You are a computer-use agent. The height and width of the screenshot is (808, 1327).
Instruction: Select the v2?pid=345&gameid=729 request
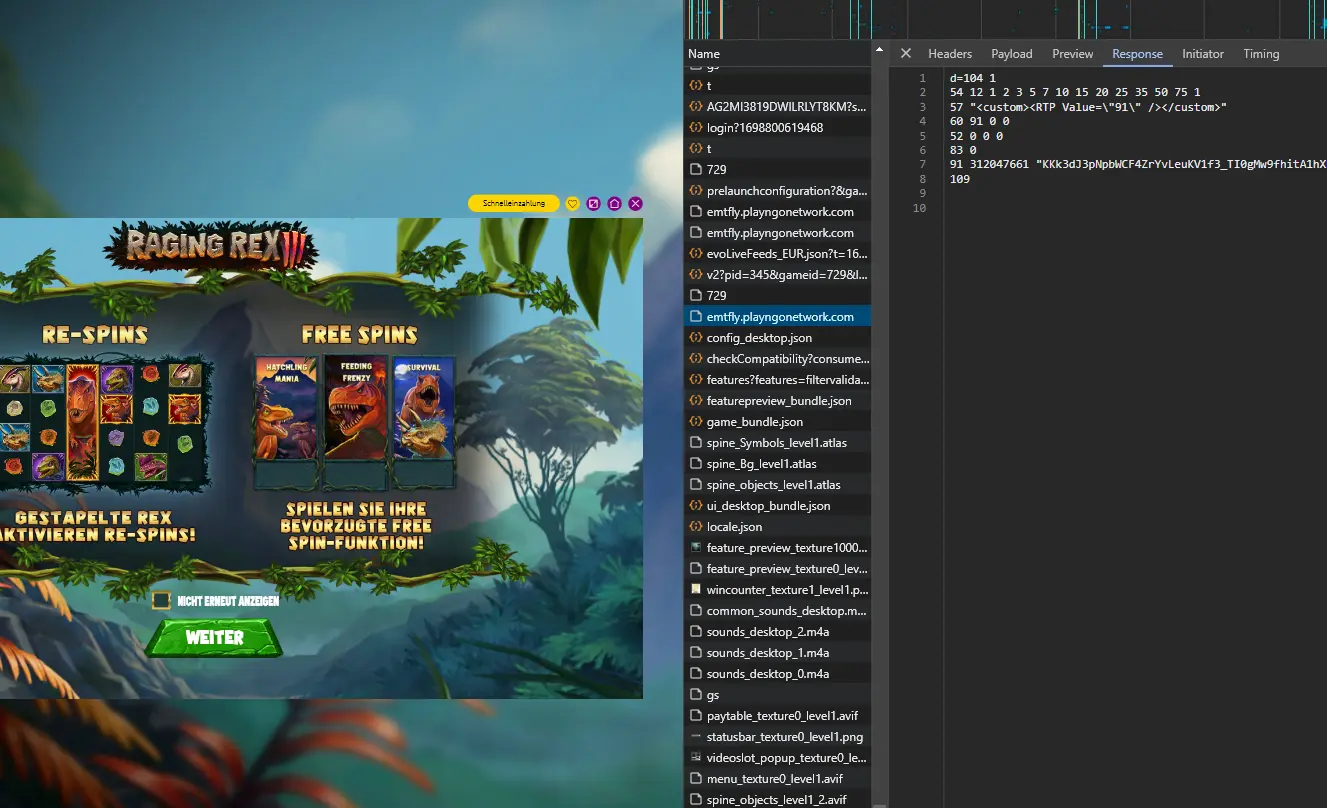click(778, 274)
